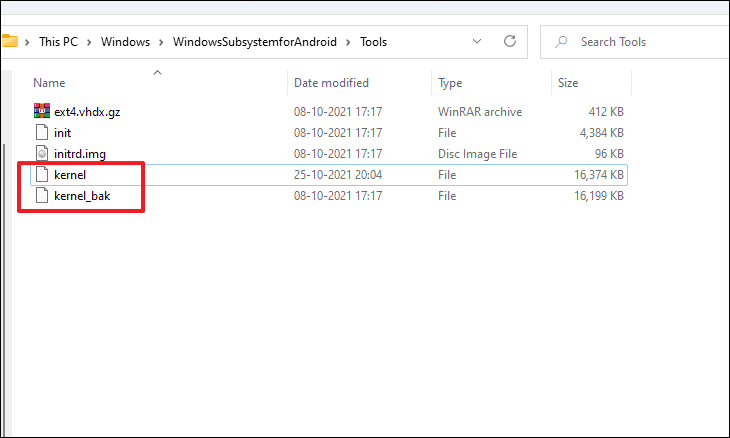Go to WindowsSubsystemforAndroid breadcrumb
The width and height of the screenshot is (730, 438).
point(255,42)
